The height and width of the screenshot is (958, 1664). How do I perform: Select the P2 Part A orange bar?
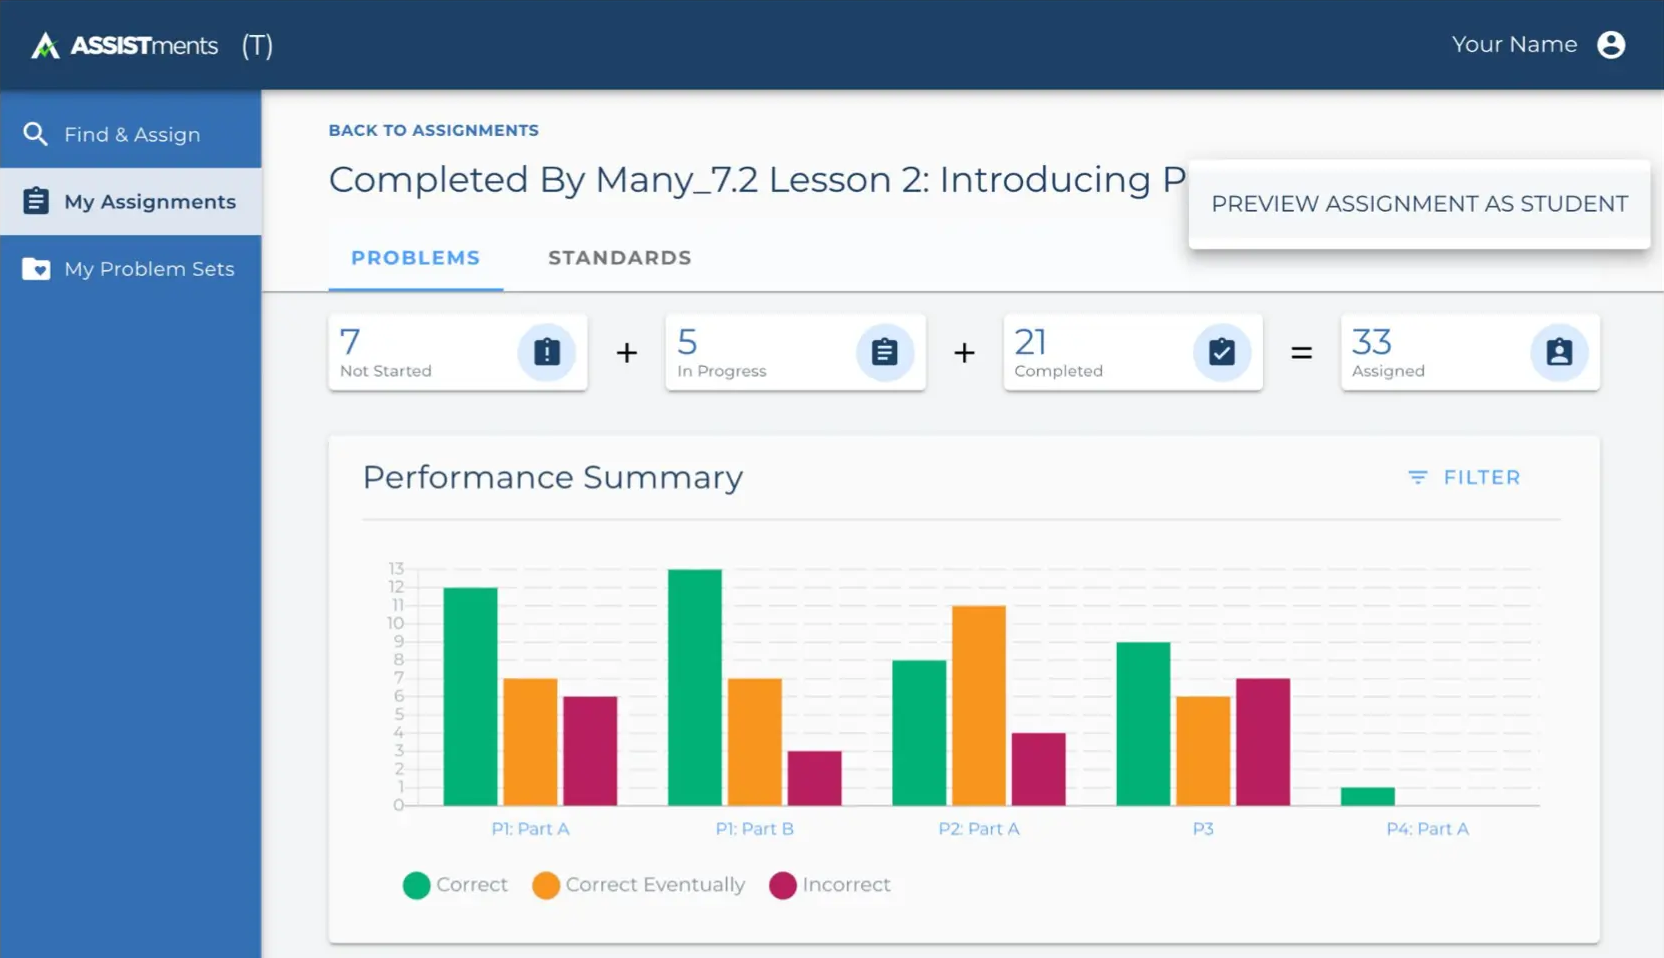click(977, 705)
